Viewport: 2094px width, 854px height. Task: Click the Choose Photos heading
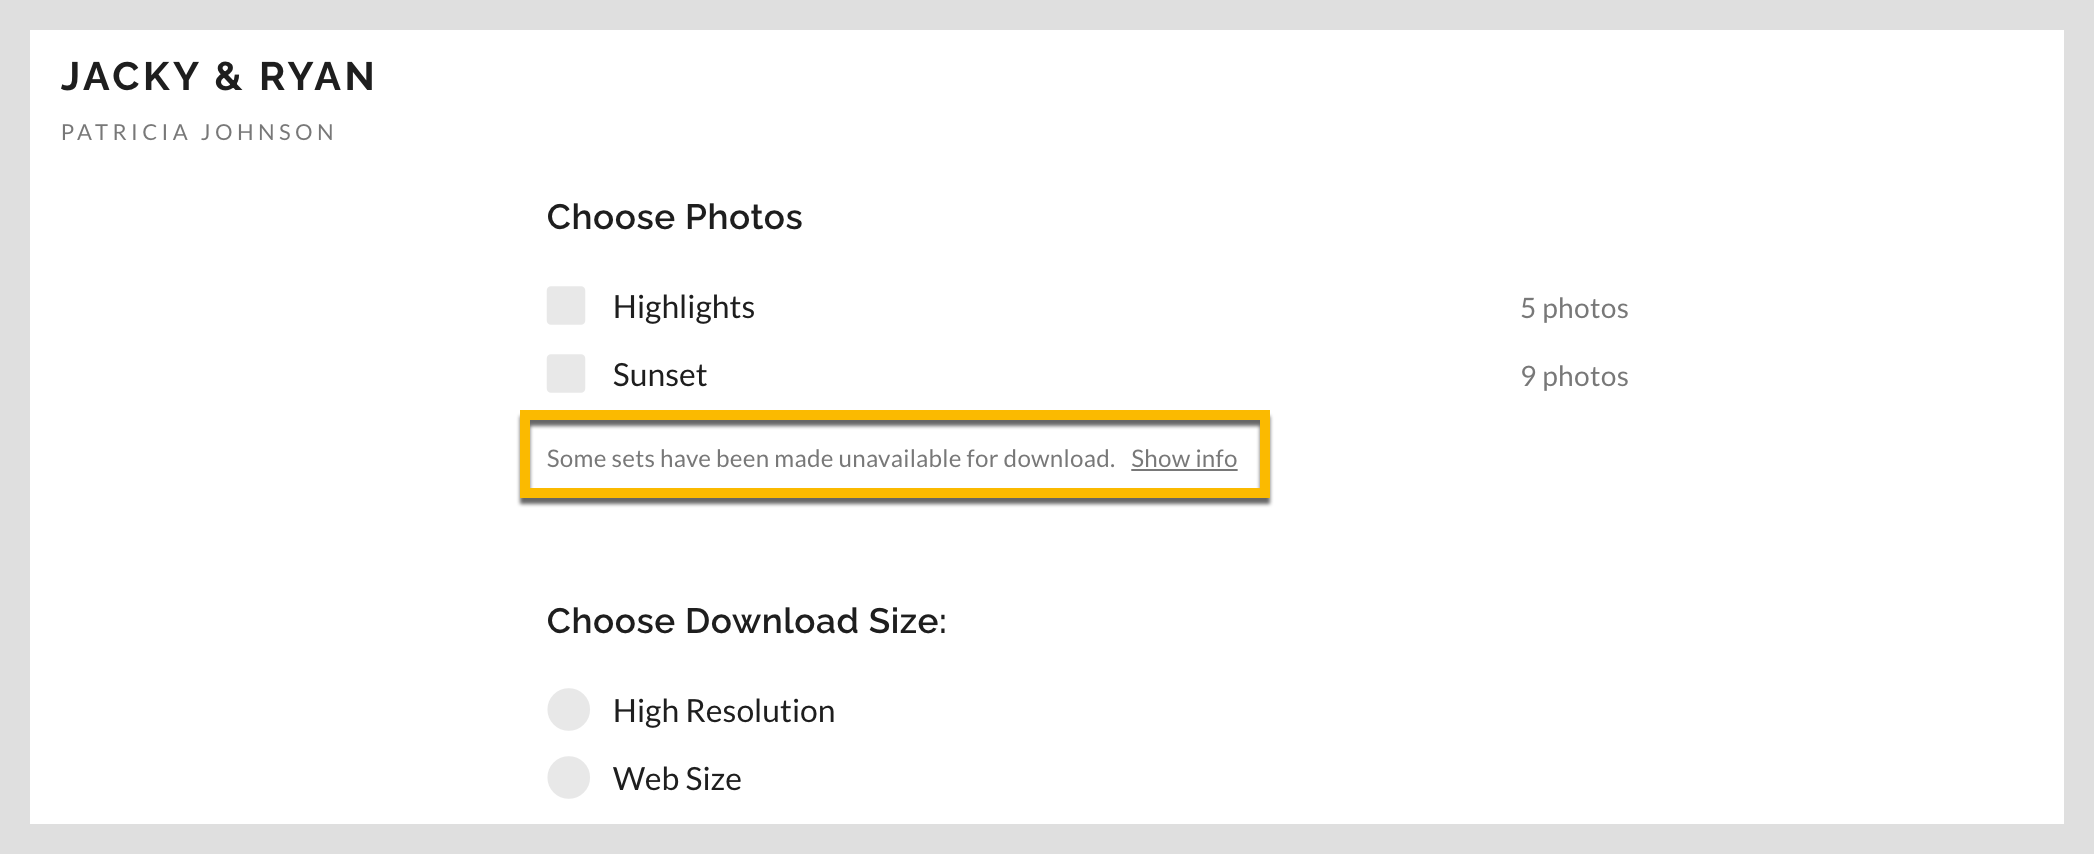point(674,217)
